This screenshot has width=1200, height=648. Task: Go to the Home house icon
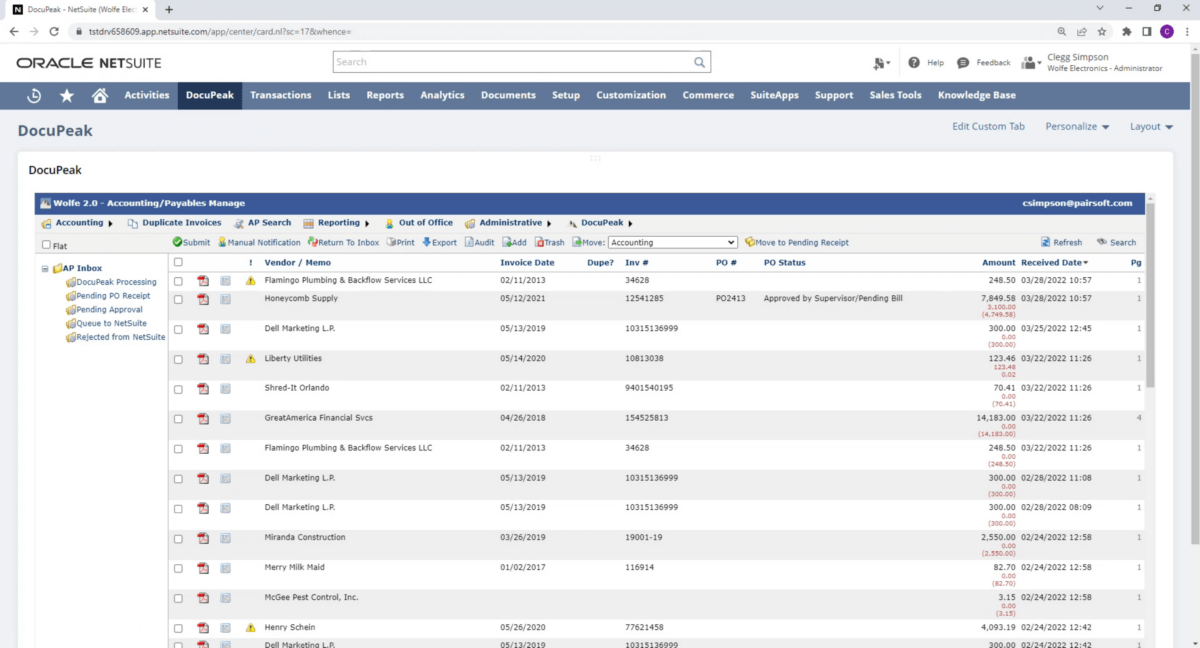coord(100,96)
